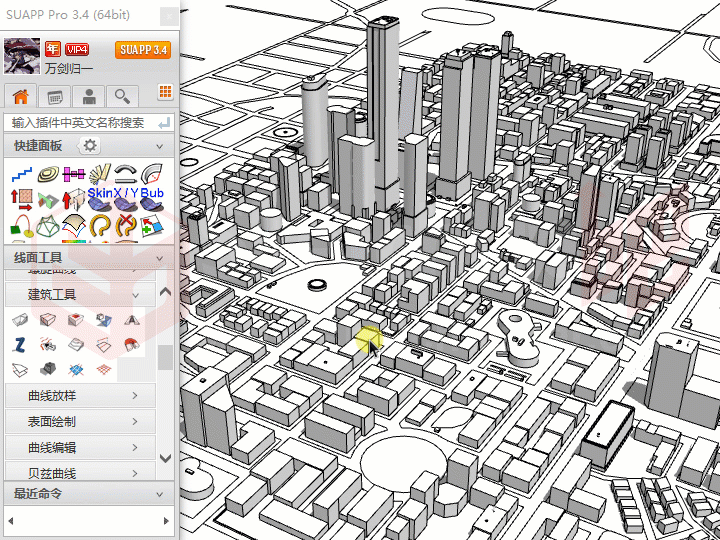
Task: Collapse the 建筑工具 group
Action: click(136, 294)
